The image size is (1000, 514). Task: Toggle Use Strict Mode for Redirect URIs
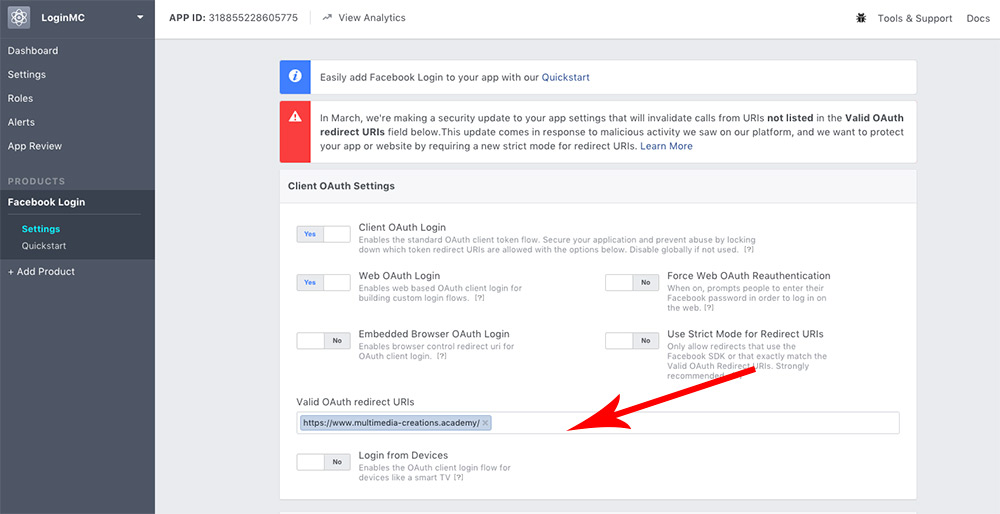tap(632, 341)
